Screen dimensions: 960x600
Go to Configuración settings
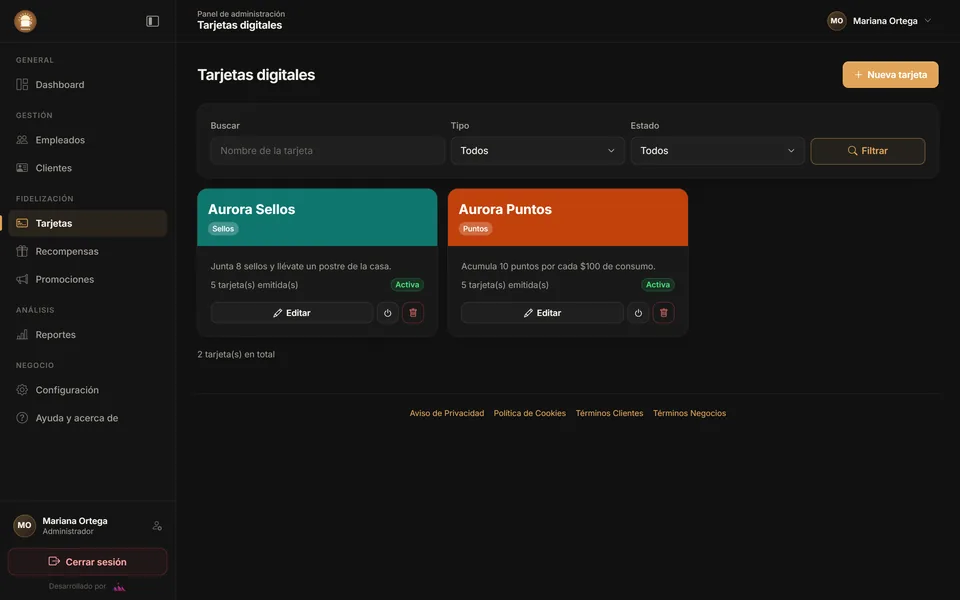tap(88, 390)
